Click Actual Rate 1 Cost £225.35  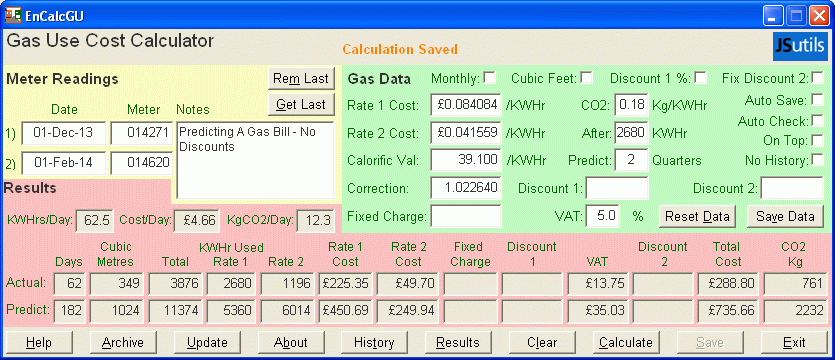pos(345,283)
